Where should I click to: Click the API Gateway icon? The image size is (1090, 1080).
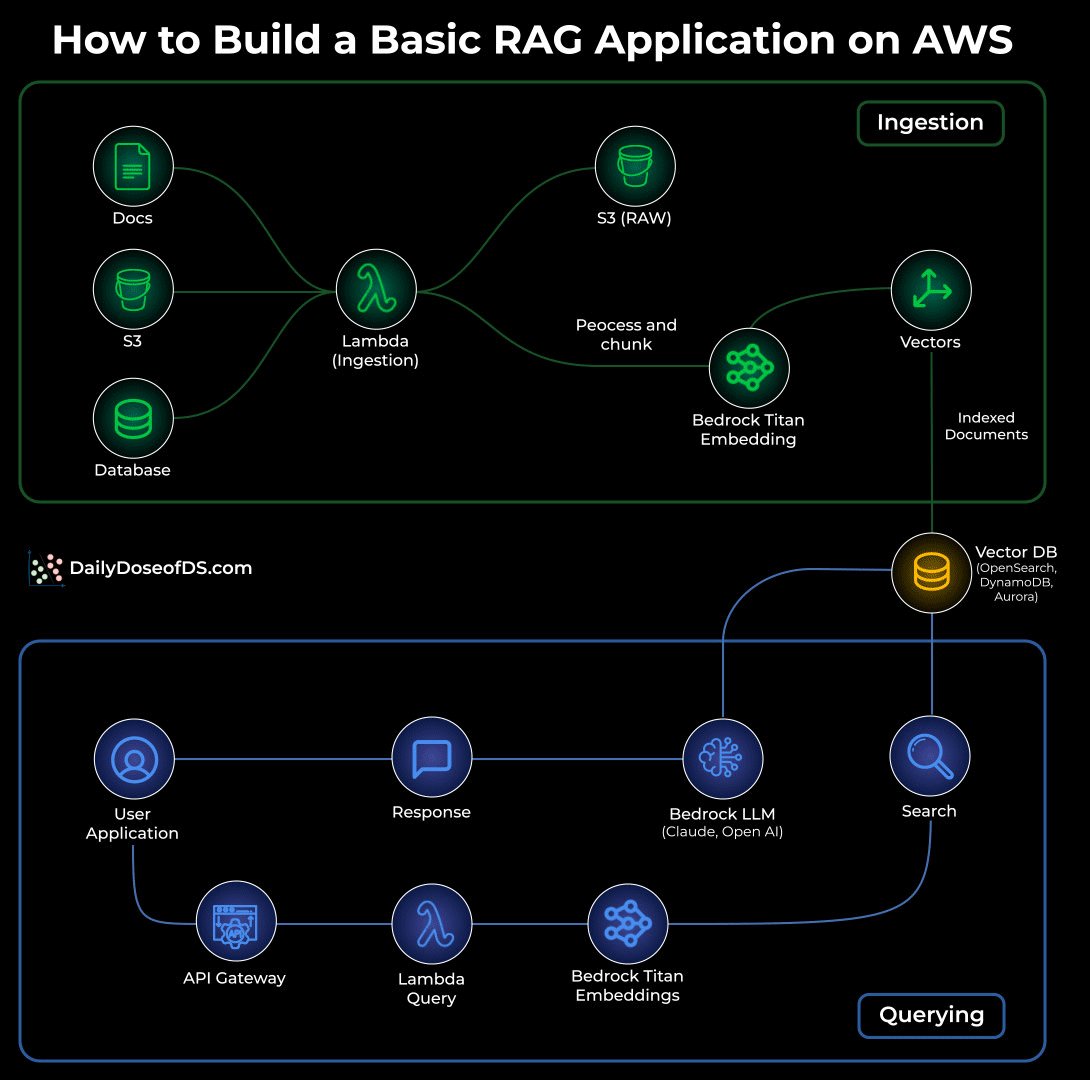click(x=236, y=922)
